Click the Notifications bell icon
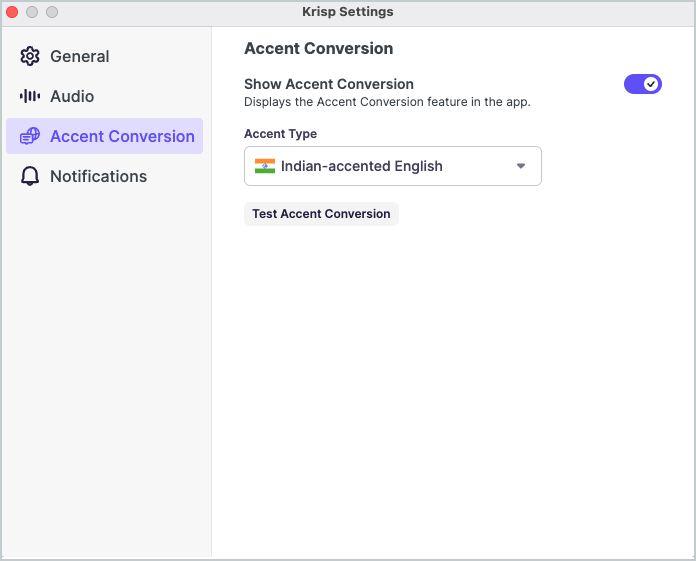The height and width of the screenshot is (561, 696). point(30,176)
